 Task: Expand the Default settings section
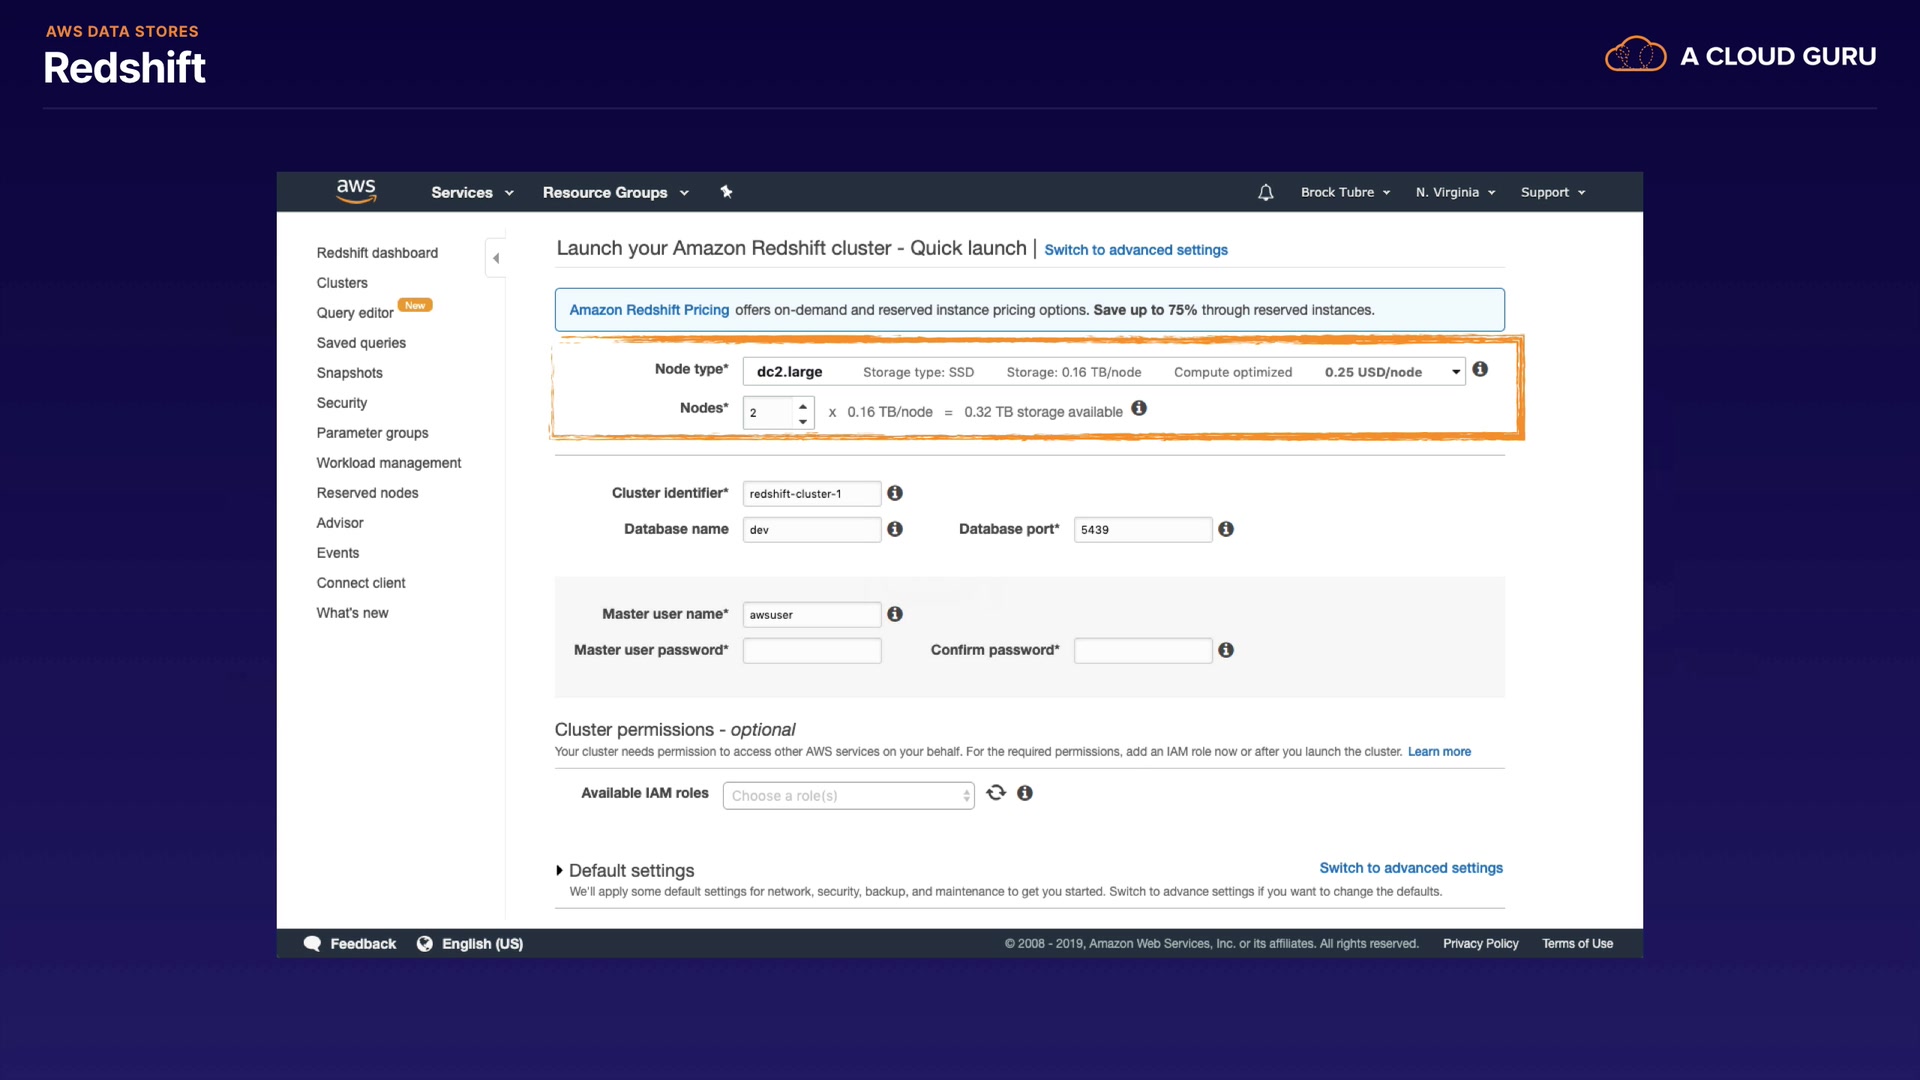click(x=560, y=871)
